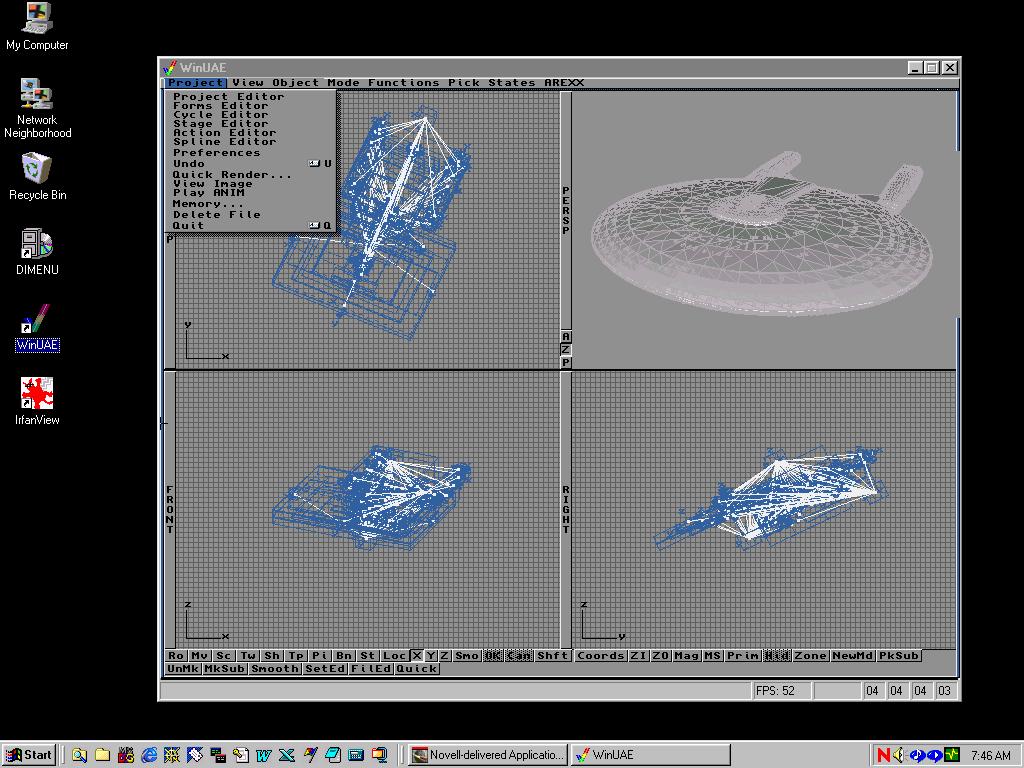Click the Mag toolbar button
Screen dimensions: 1024x768
(x=686, y=656)
